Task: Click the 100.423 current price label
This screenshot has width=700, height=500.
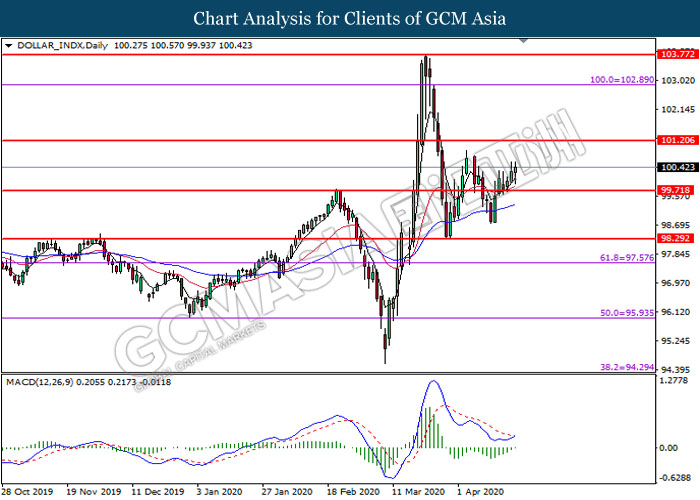Action: [x=678, y=167]
